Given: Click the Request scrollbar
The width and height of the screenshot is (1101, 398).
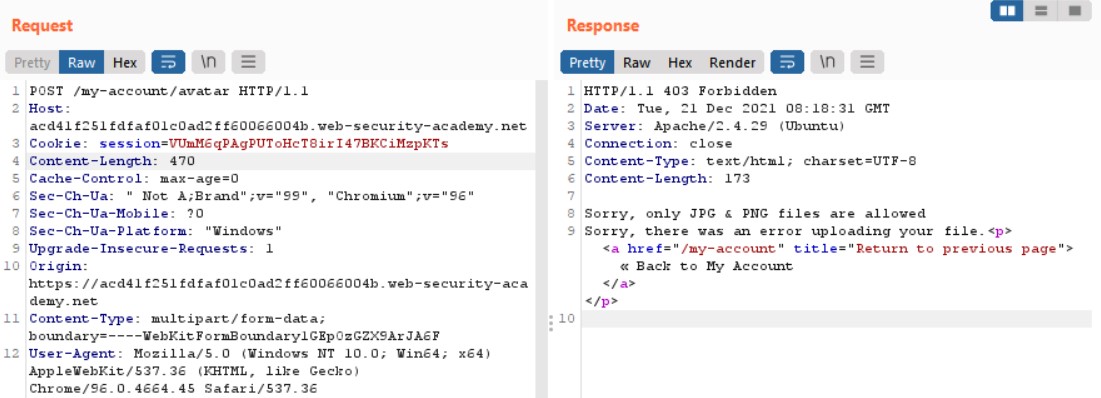Looking at the screenshot, I should coord(541,239).
